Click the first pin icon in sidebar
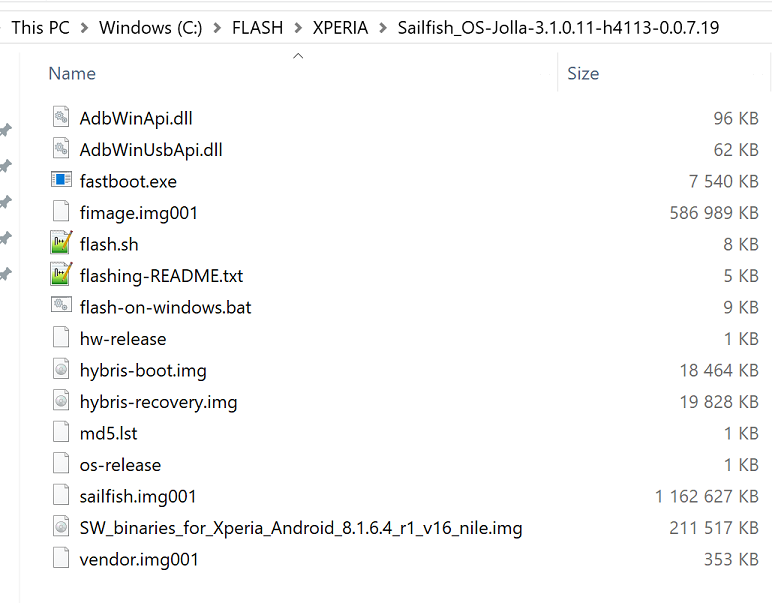 (x=5, y=130)
